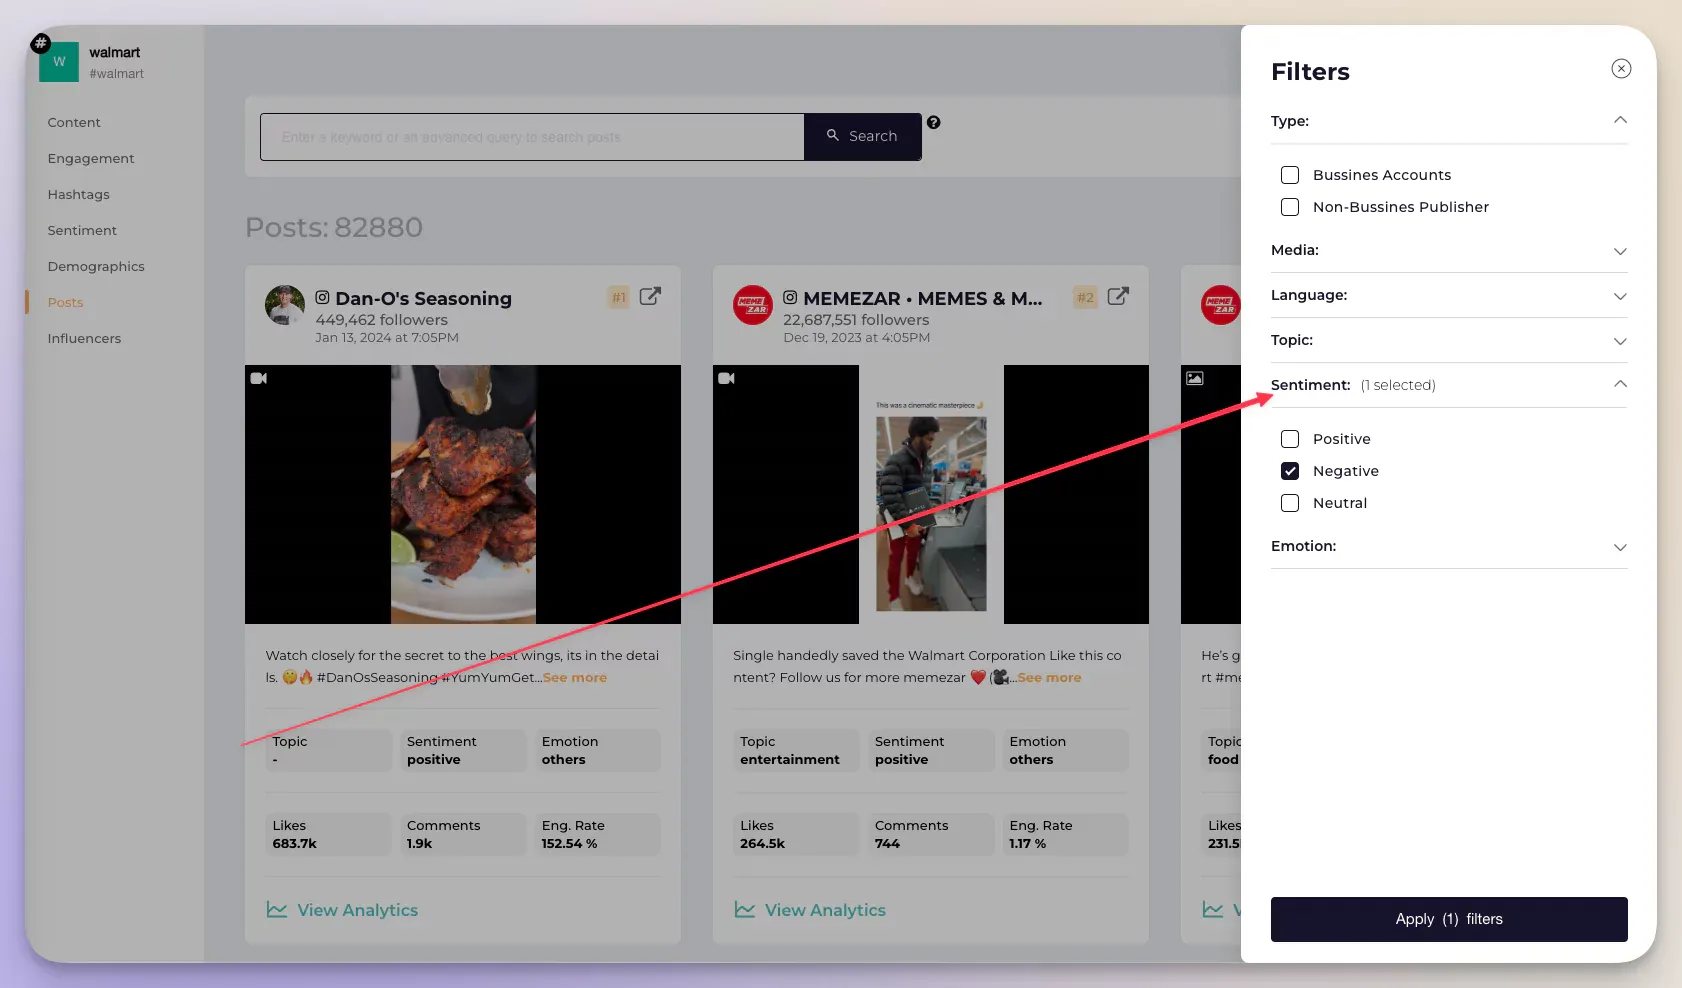This screenshot has width=1682, height=988.
Task: Open MEMEZAR post external link icon
Action: tap(1118, 296)
